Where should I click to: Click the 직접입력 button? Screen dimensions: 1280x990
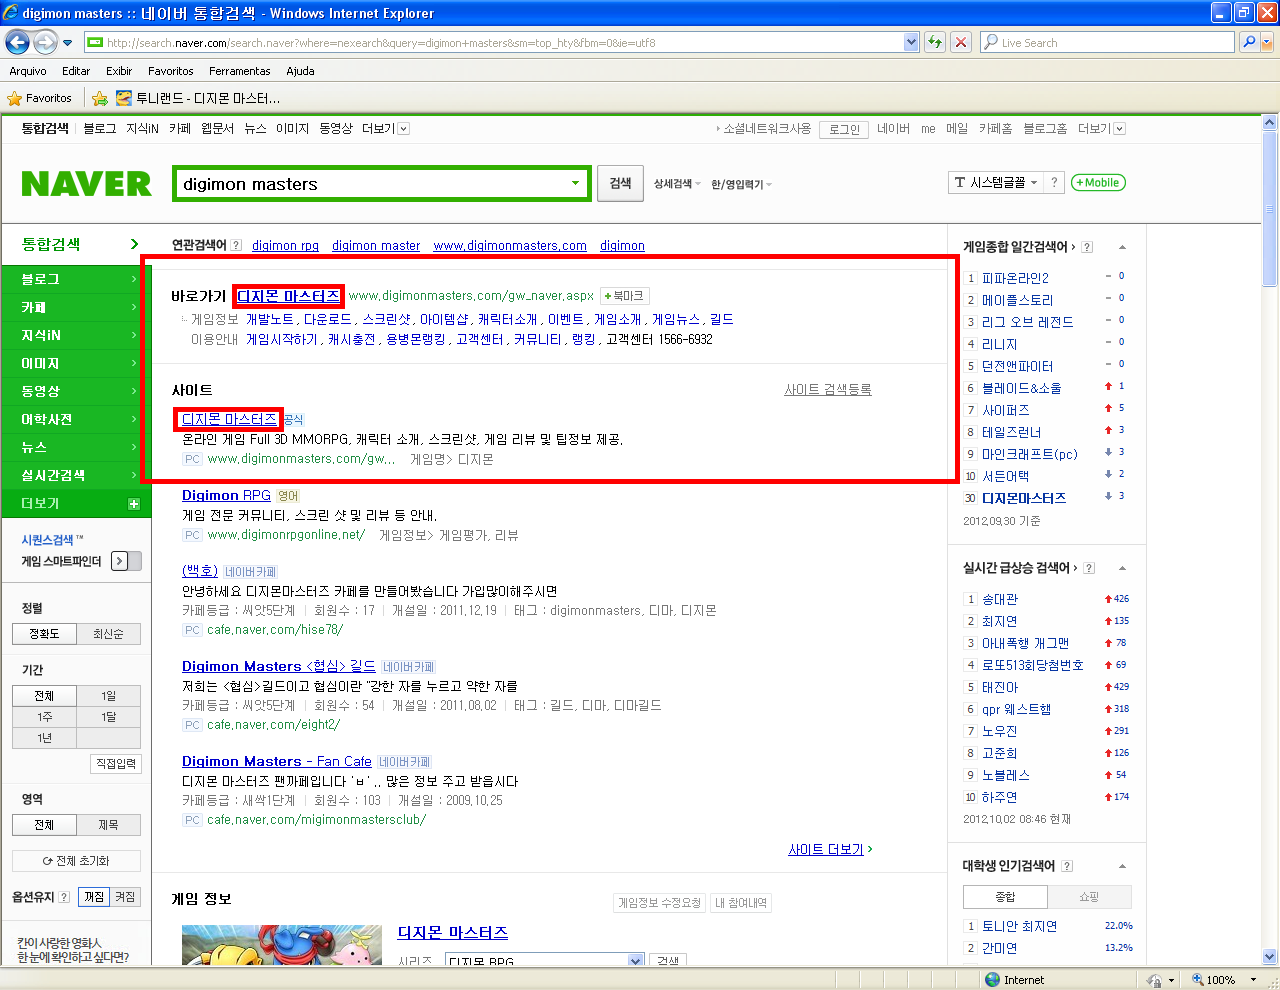click(116, 764)
